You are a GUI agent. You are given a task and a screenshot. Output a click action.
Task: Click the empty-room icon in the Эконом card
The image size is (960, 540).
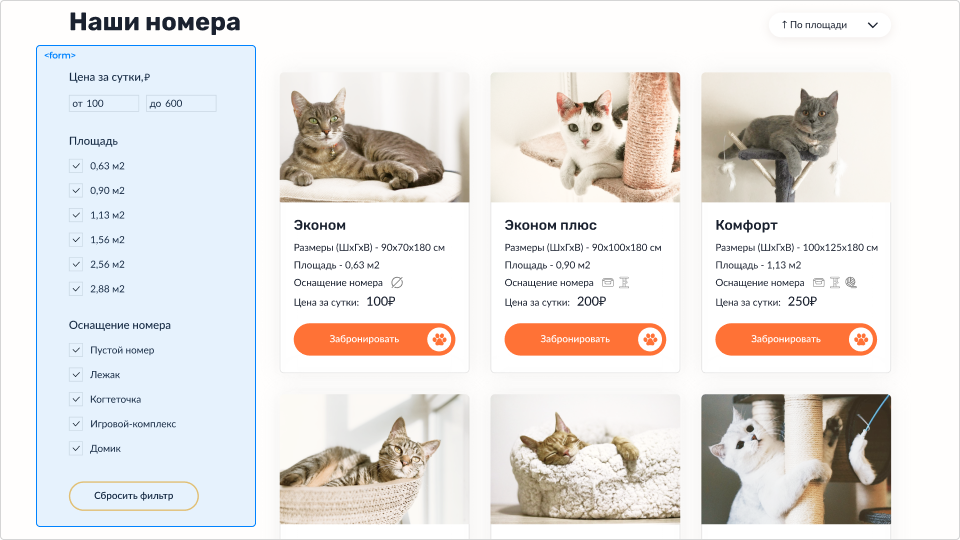click(397, 283)
